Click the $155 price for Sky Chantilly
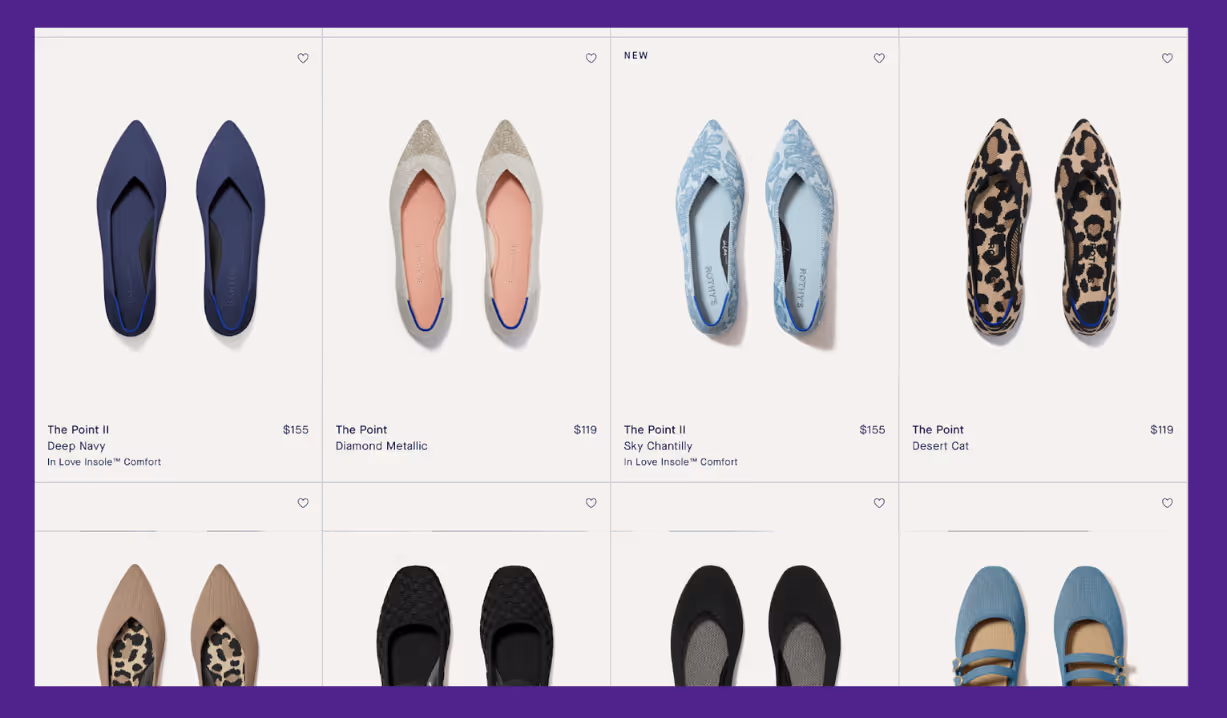 (872, 430)
